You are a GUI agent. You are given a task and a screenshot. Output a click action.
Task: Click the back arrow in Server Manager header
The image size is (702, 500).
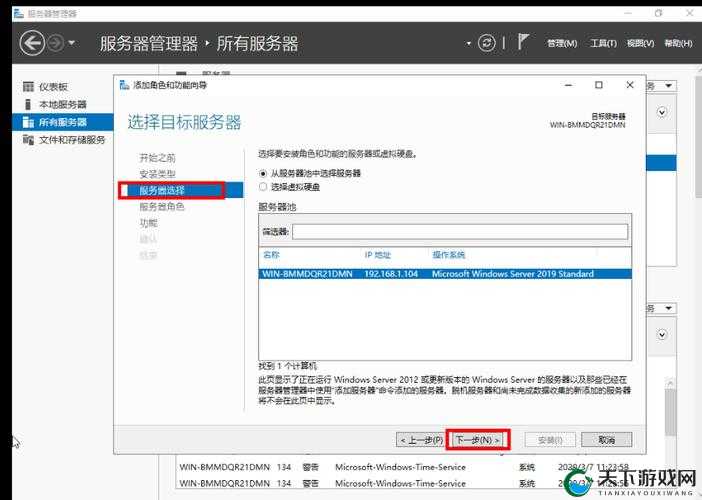[x=32, y=43]
